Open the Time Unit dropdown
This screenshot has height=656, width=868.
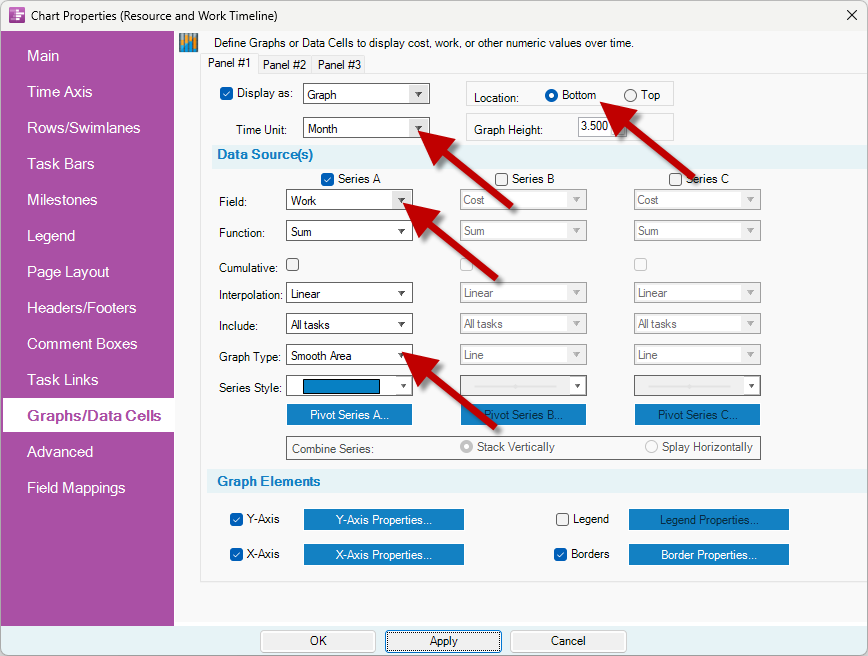(418, 129)
